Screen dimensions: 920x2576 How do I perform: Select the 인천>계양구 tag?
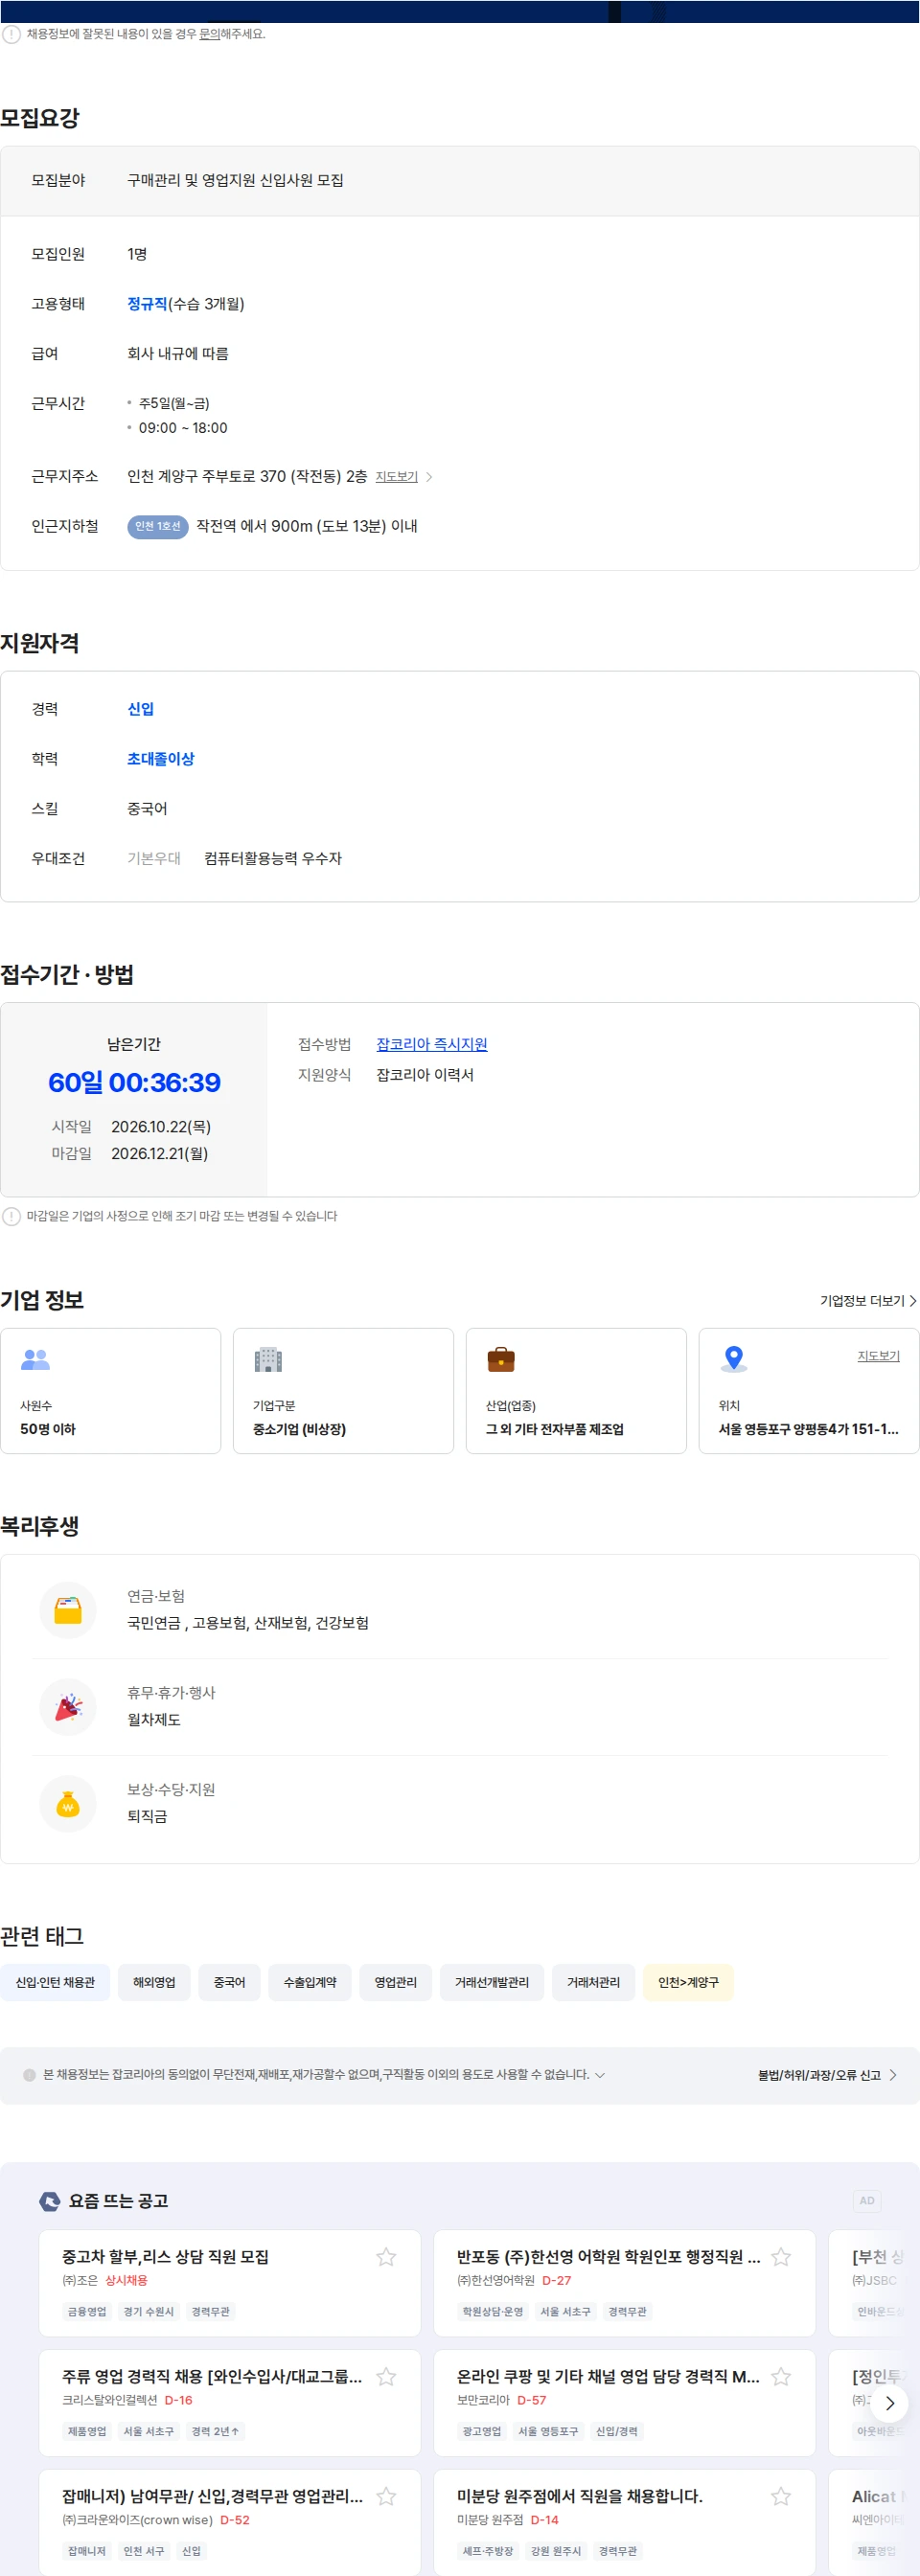click(688, 1983)
